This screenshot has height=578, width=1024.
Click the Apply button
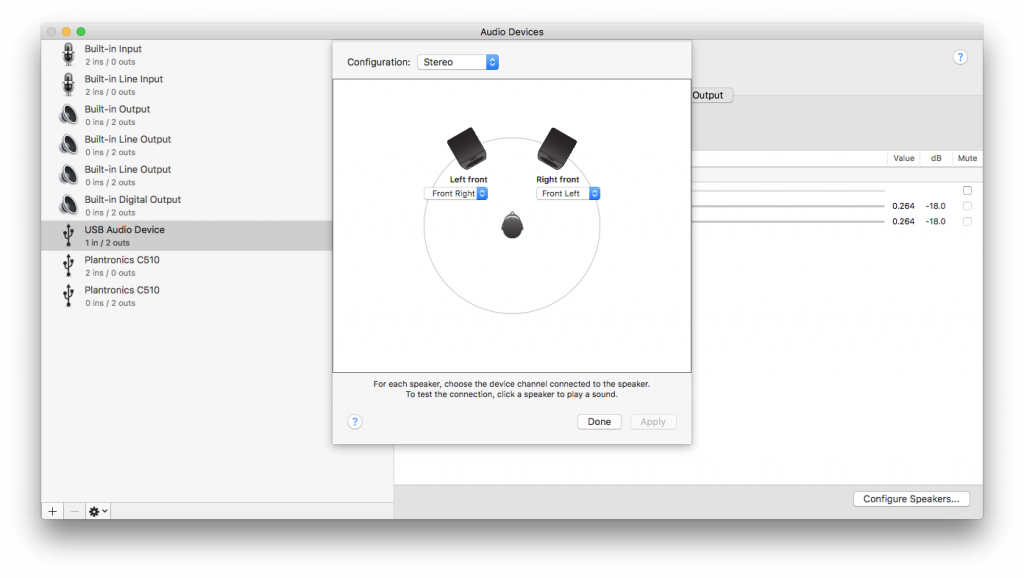pos(653,422)
